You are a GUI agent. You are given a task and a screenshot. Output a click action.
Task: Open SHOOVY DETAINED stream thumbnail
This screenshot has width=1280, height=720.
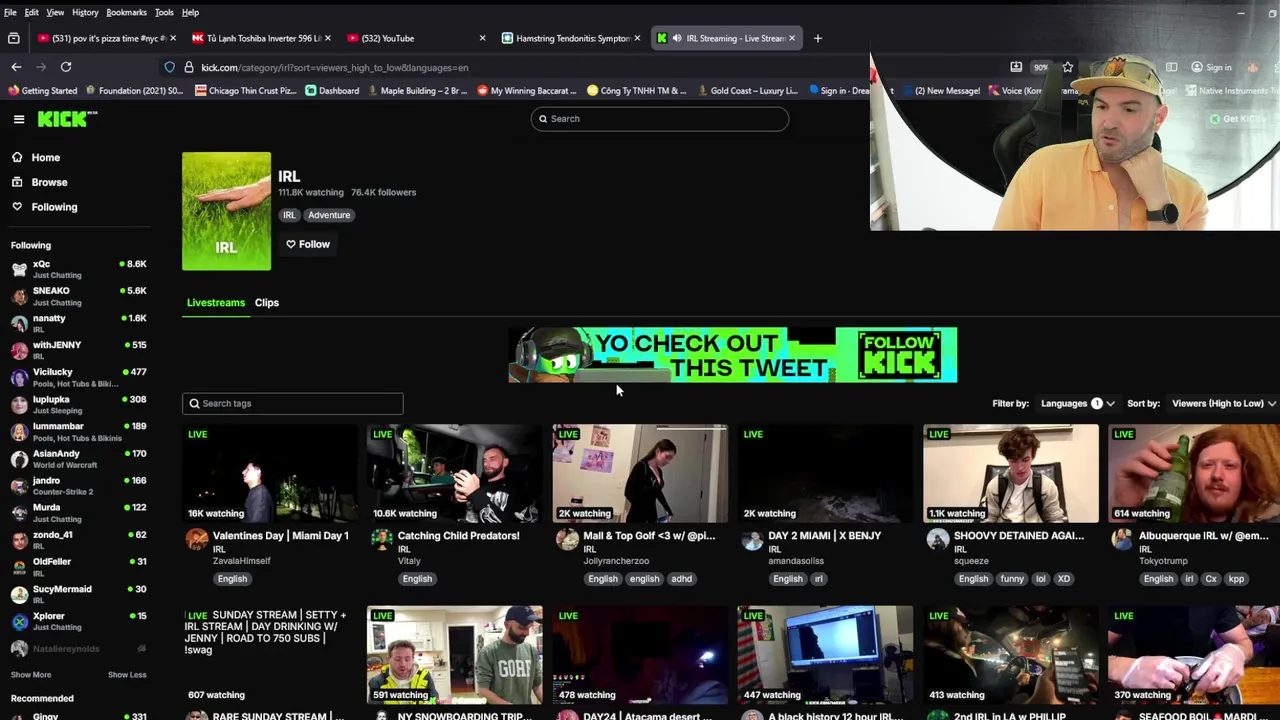pos(1010,473)
